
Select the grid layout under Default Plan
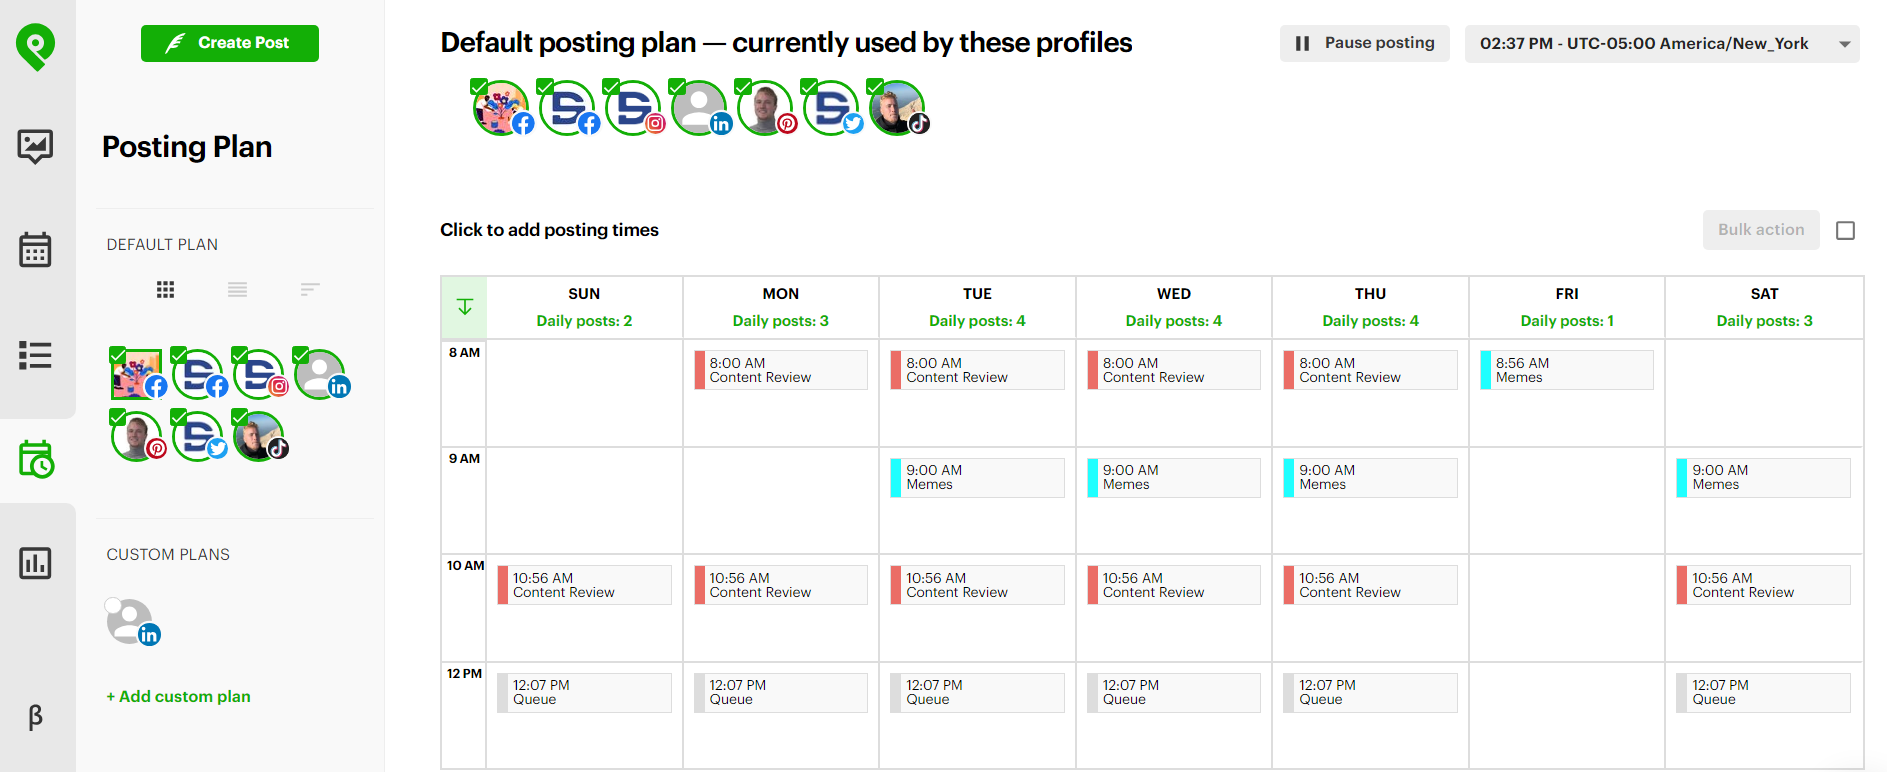click(165, 290)
